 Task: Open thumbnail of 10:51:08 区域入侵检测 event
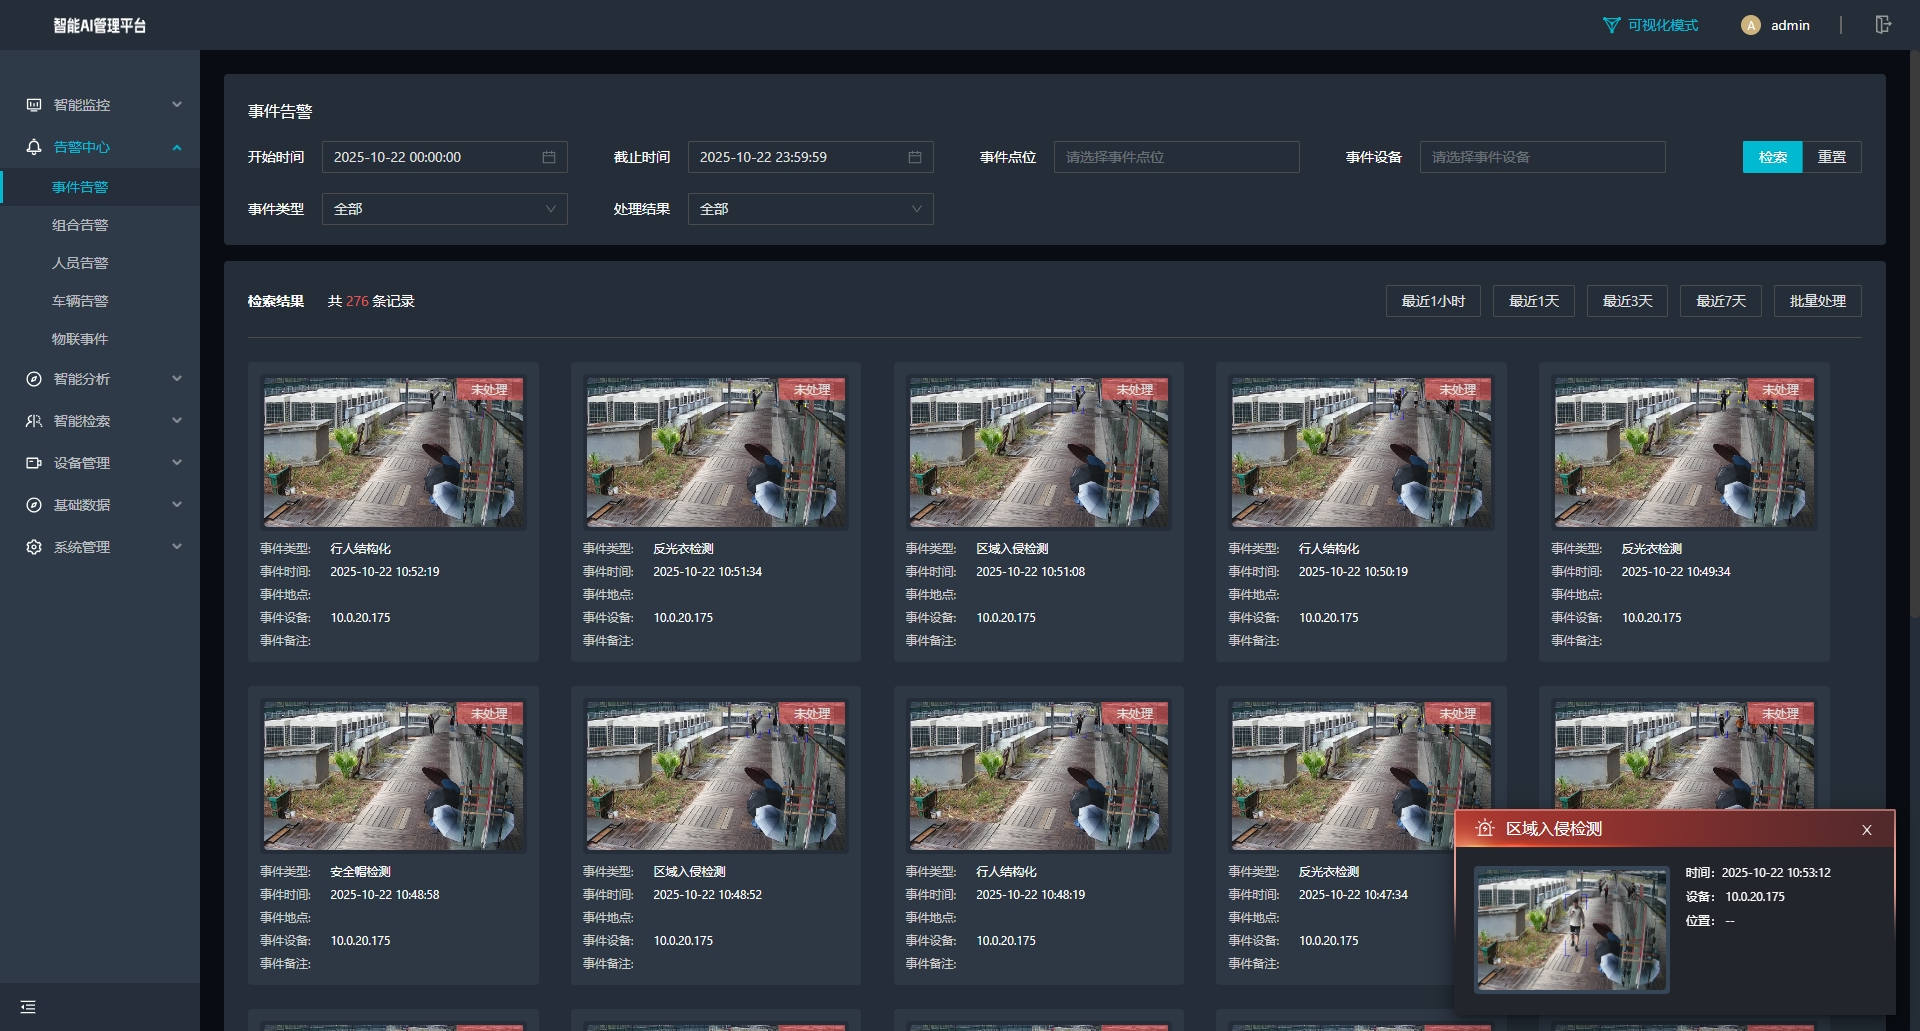(x=1039, y=453)
